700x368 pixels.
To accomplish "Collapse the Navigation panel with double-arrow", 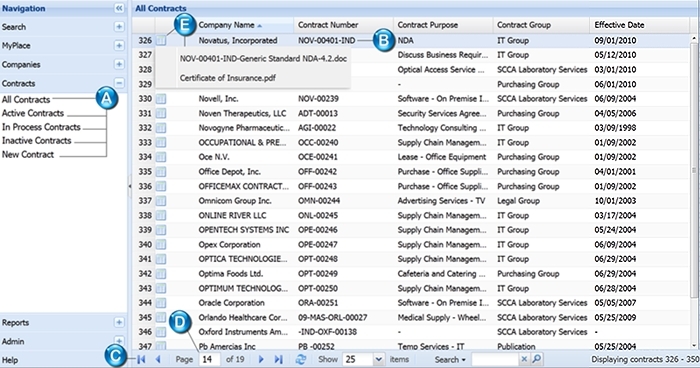I will 119,8.
